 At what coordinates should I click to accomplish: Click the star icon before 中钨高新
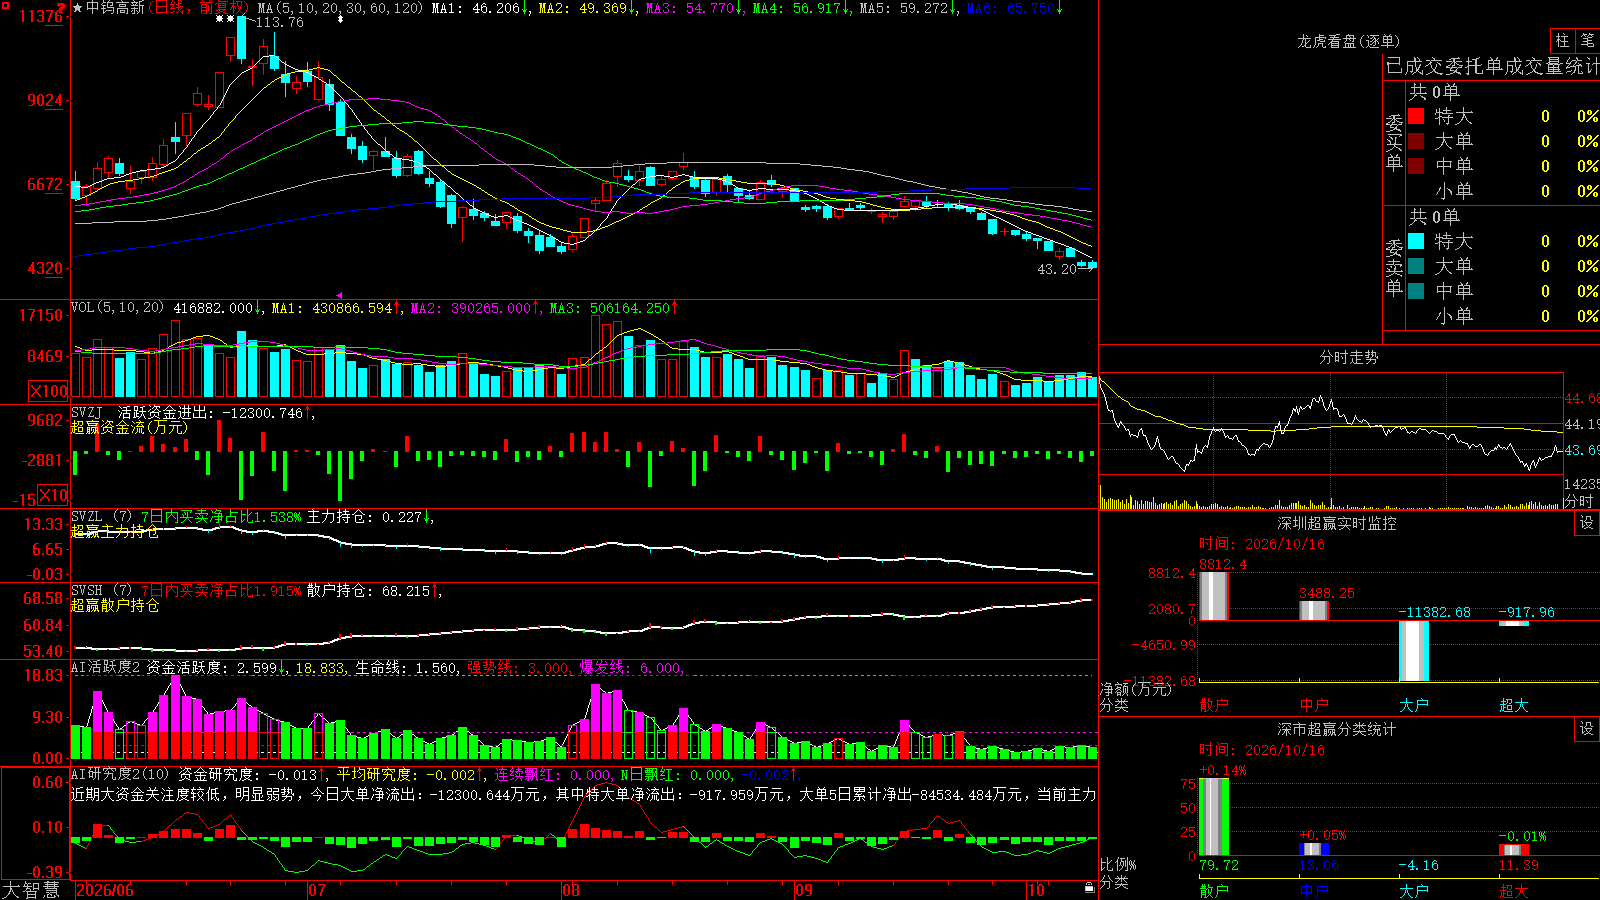[78, 8]
